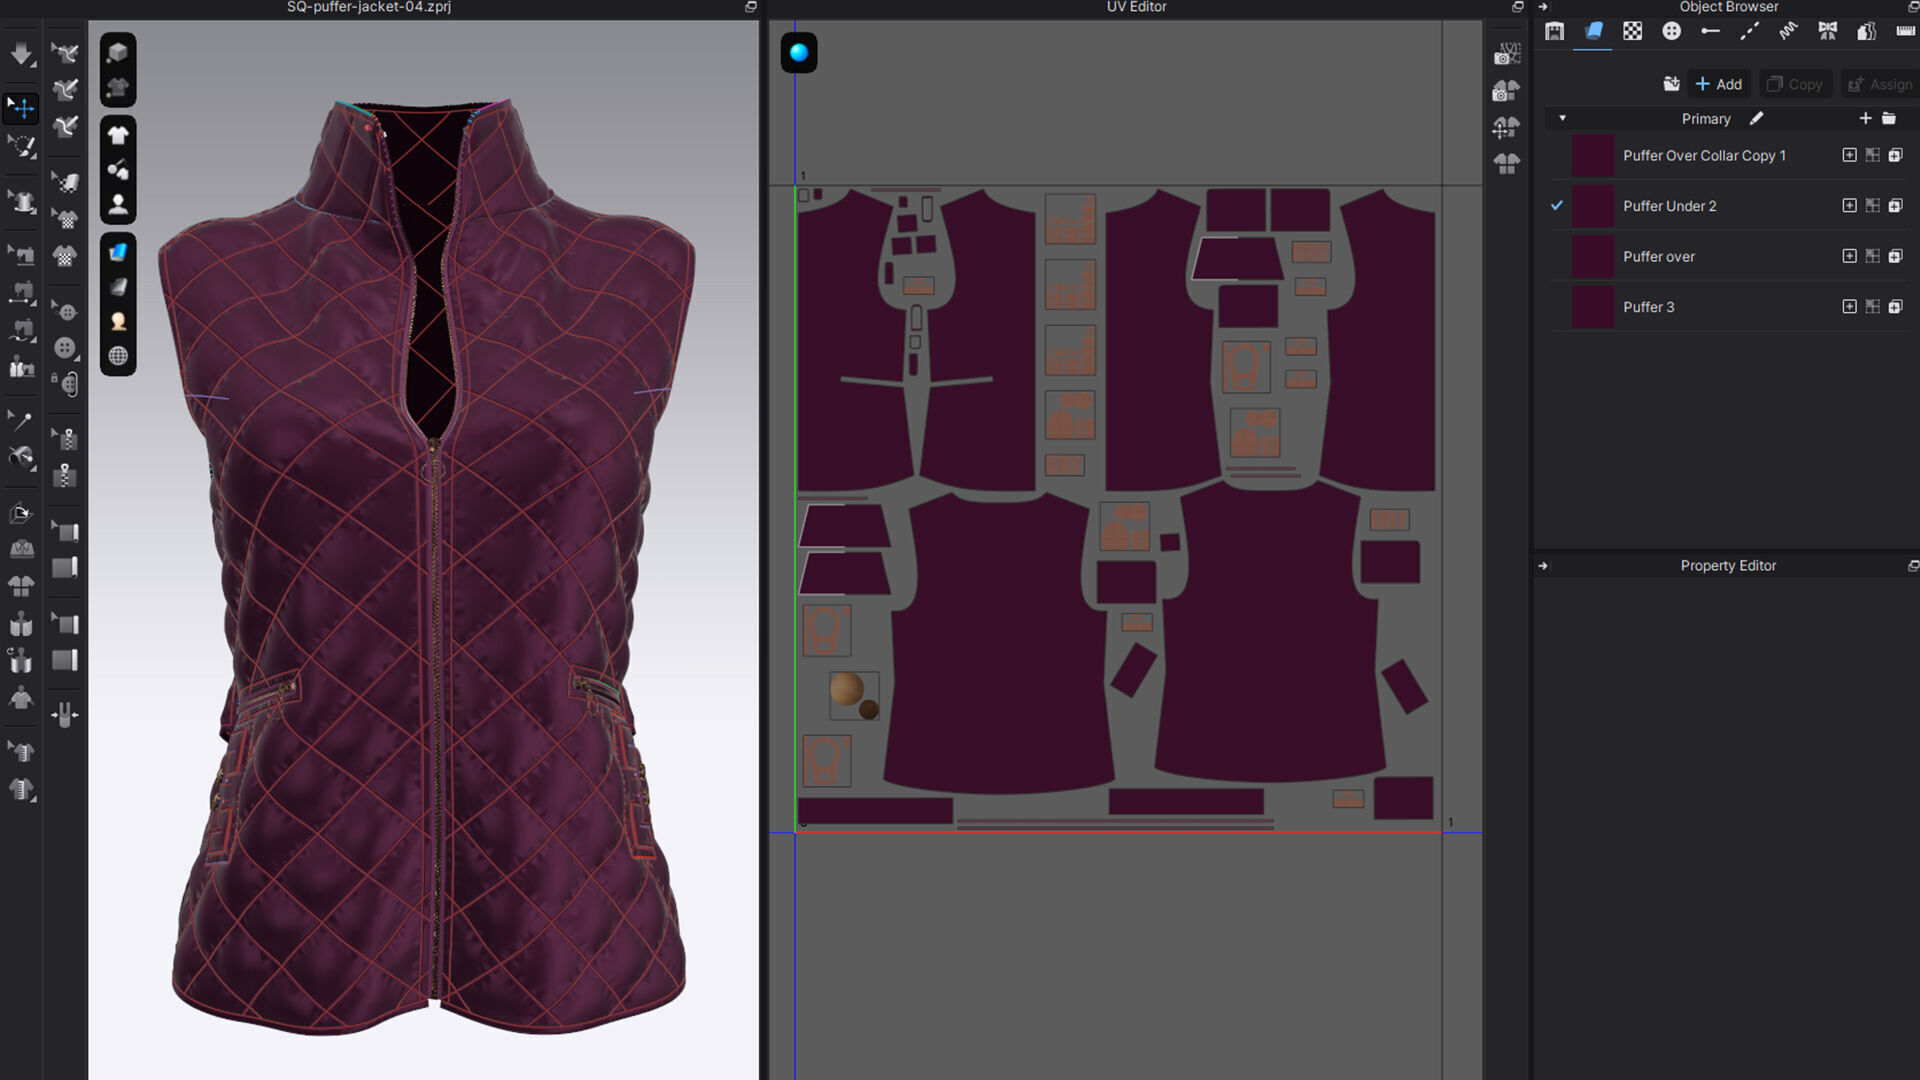Image resolution: width=1920 pixels, height=1080 pixels.
Task: Open the checkered Graphic tab in Object Browser
Action: pyautogui.click(x=1632, y=31)
